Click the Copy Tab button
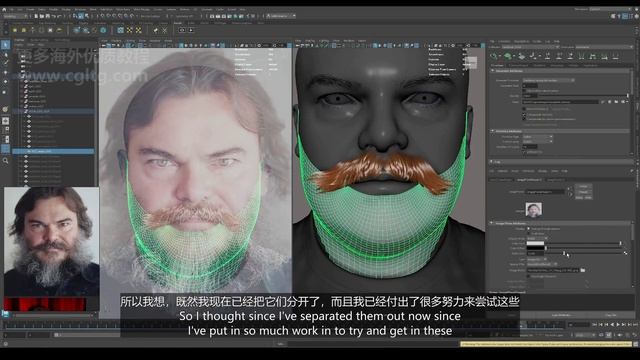Viewport: 640px width, 360px height. click(x=610, y=315)
